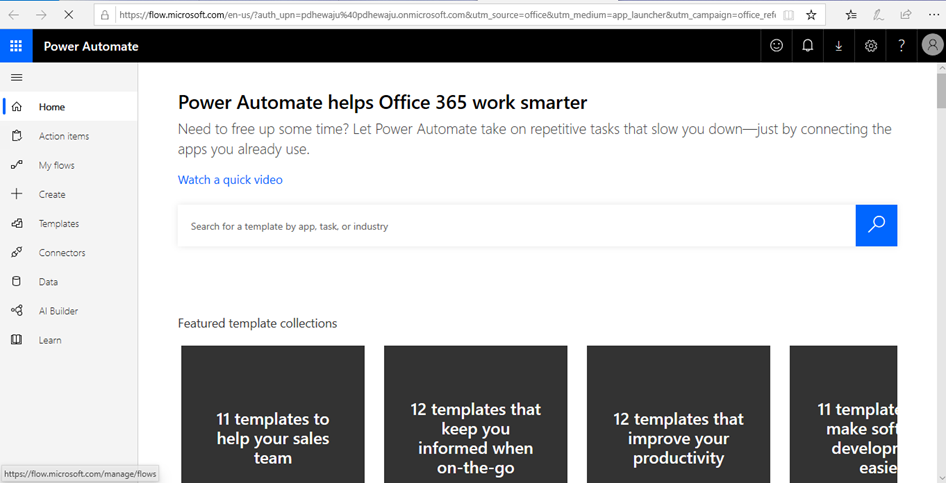Click the Power Automate header title

click(91, 46)
